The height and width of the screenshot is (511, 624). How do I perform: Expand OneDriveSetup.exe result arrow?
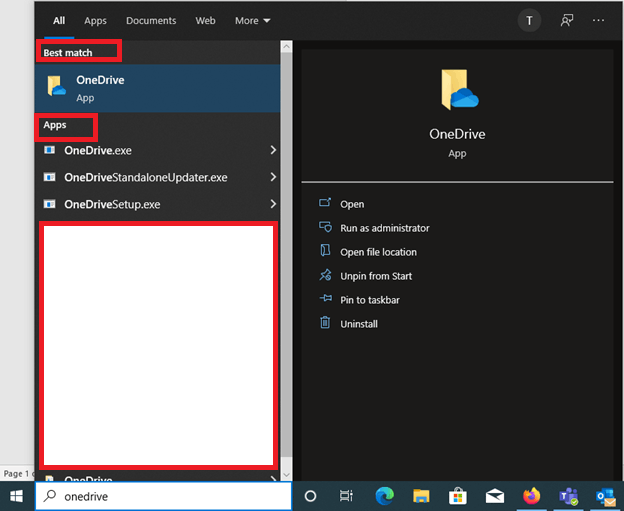click(273, 204)
